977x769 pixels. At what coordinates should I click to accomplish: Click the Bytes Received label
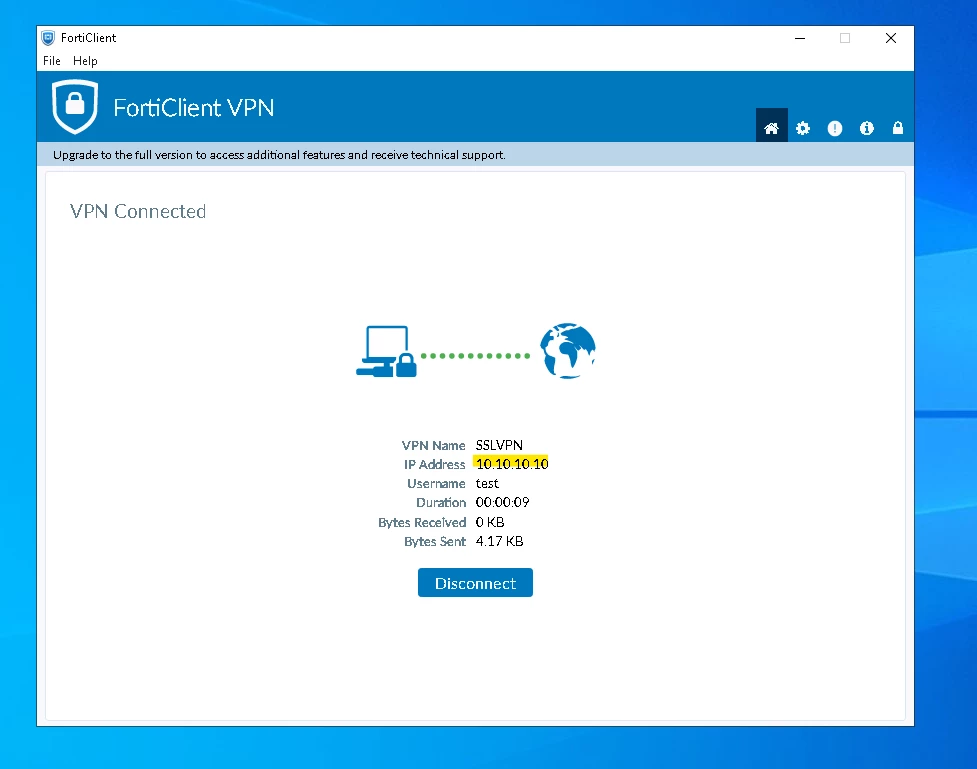[422, 522]
